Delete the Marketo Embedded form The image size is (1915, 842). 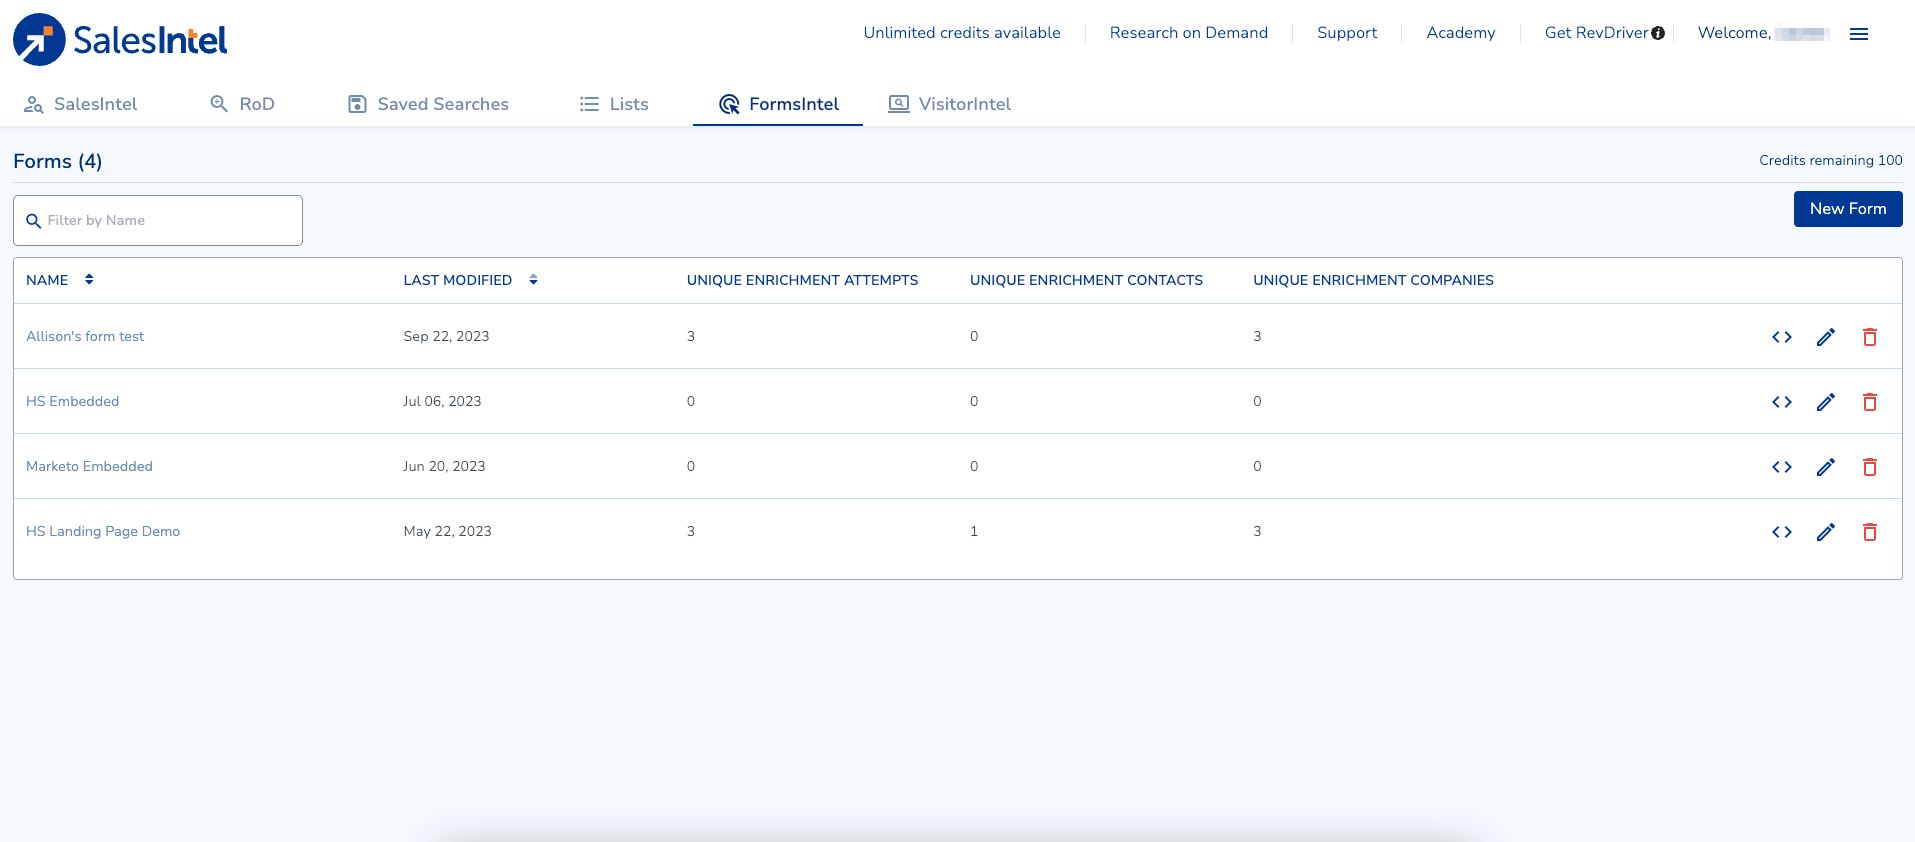tap(1869, 467)
